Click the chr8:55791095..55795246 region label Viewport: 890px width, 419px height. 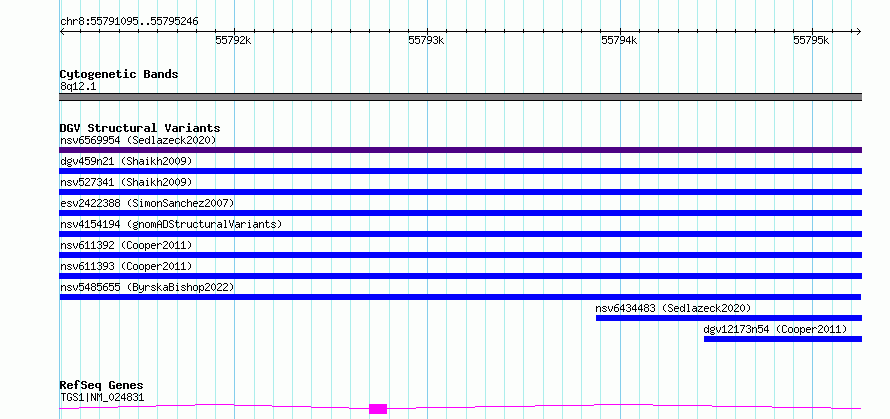(x=129, y=22)
